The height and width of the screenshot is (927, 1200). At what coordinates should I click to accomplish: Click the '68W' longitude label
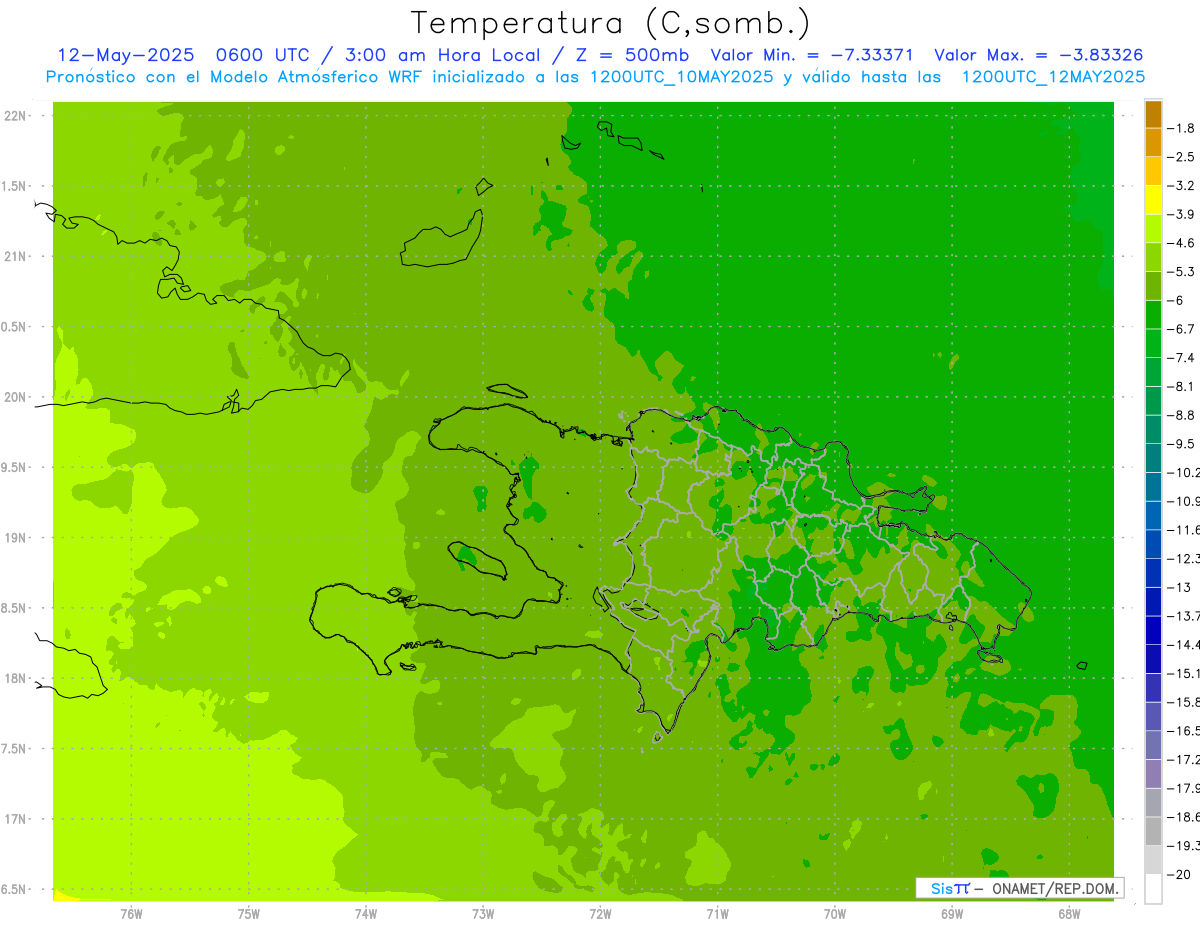(1069, 914)
